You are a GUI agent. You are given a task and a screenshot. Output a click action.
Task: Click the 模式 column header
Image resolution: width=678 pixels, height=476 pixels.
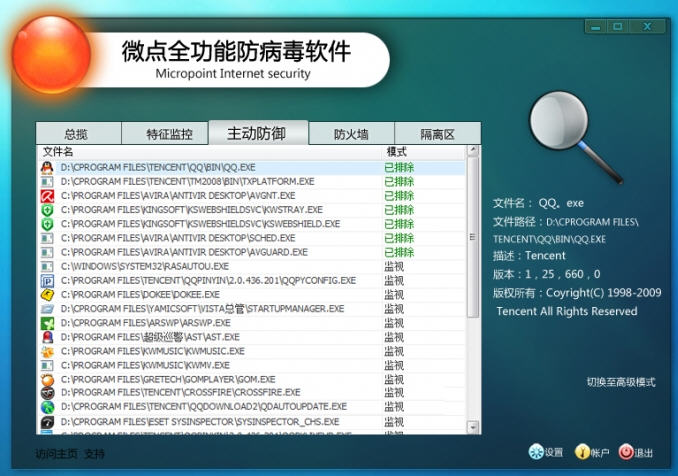point(397,152)
